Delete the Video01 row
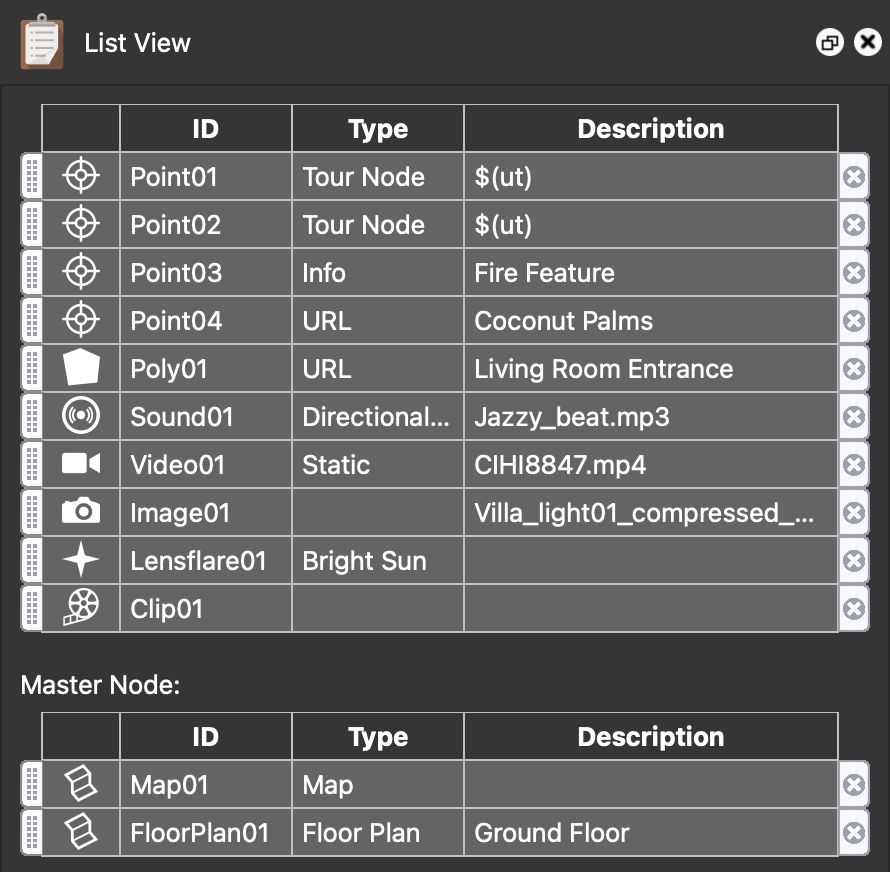The height and width of the screenshot is (872, 890). [x=853, y=465]
